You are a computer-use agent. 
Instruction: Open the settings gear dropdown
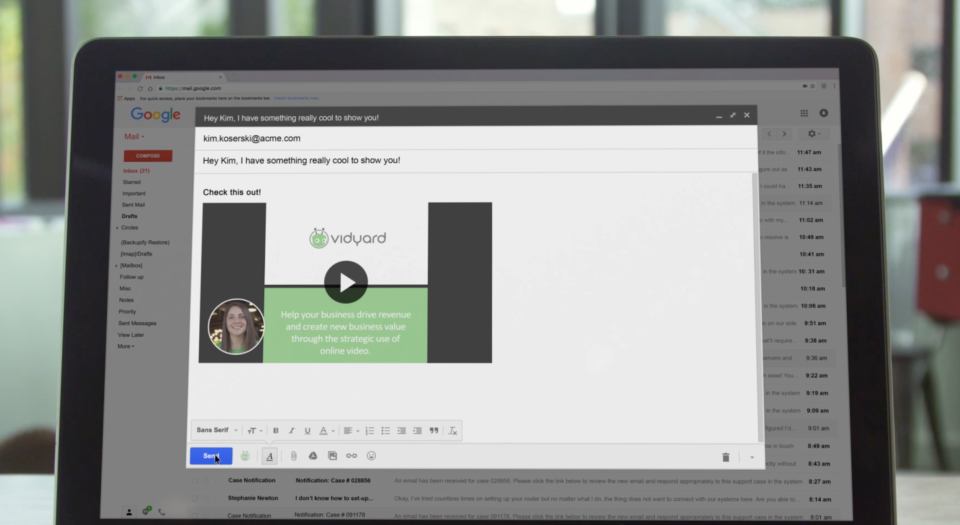[814, 133]
